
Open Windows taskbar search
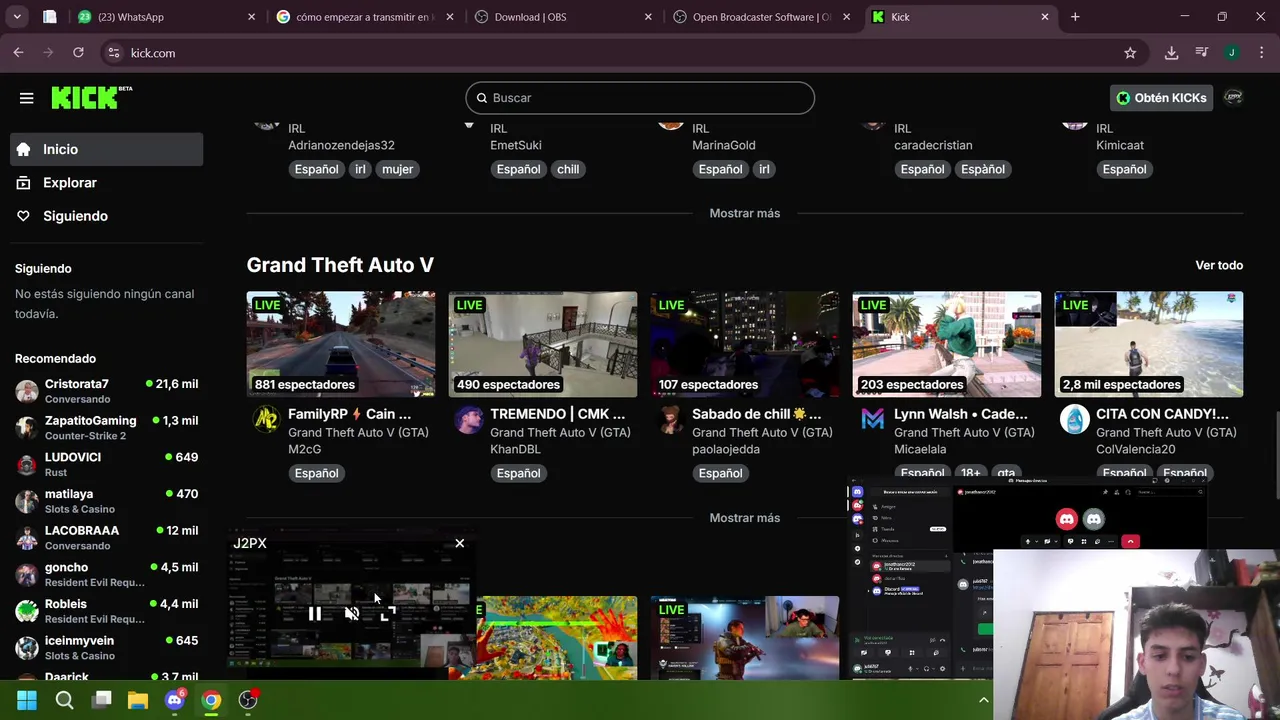click(x=64, y=700)
